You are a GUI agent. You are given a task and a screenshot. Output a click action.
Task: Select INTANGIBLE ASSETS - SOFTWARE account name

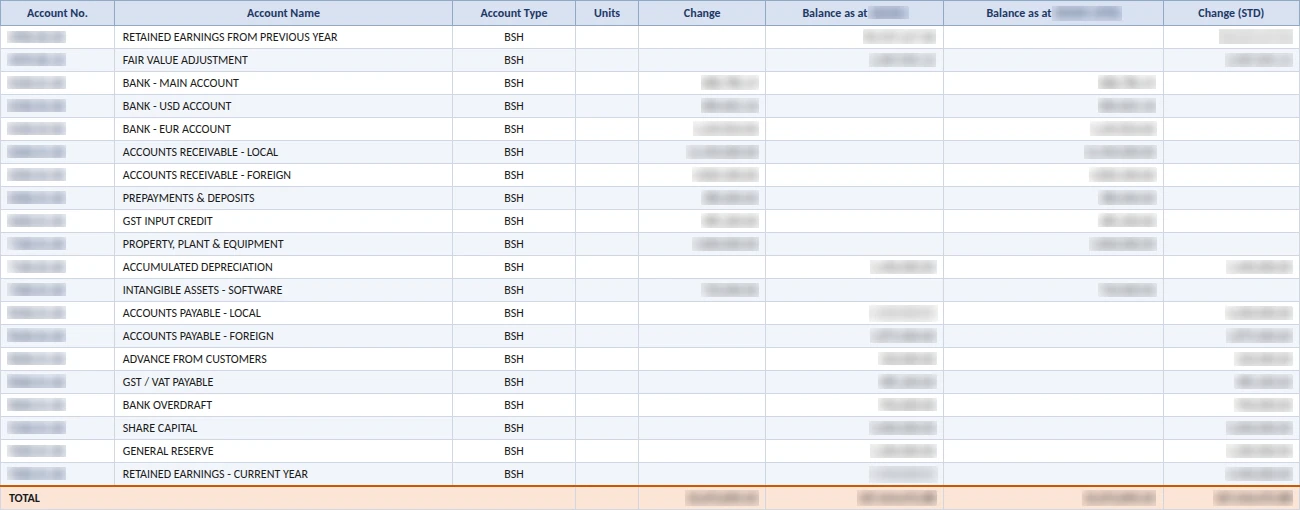point(203,290)
